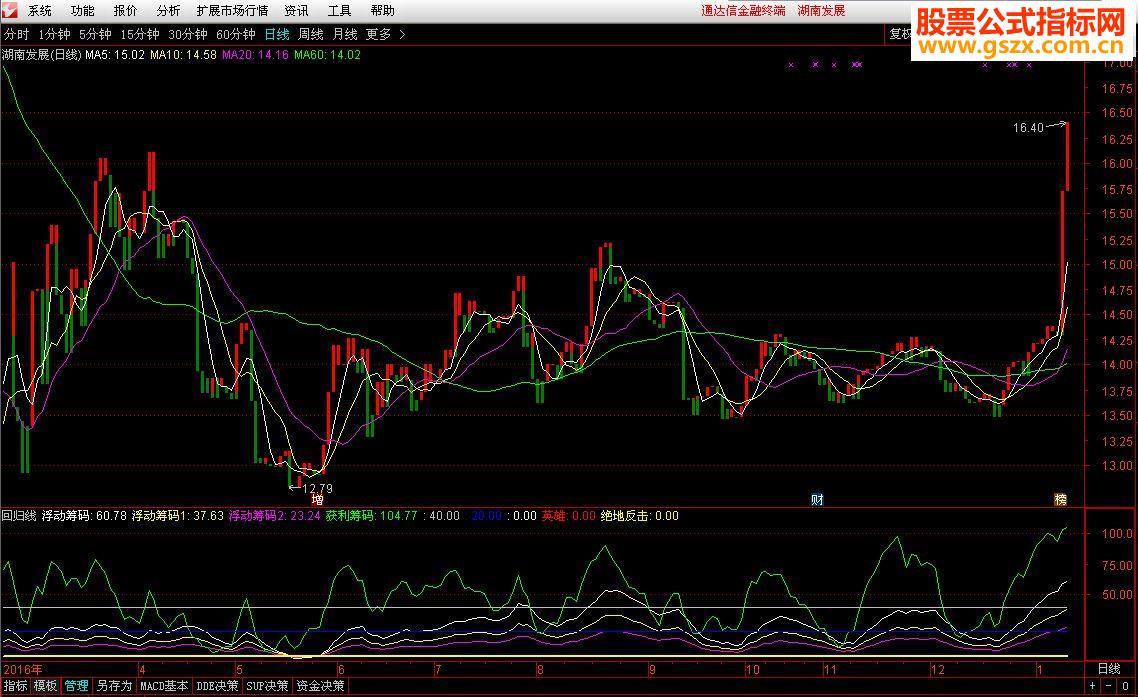Click month 10 on the time axis
This screenshot has height=697, width=1138.
coord(753,669)
